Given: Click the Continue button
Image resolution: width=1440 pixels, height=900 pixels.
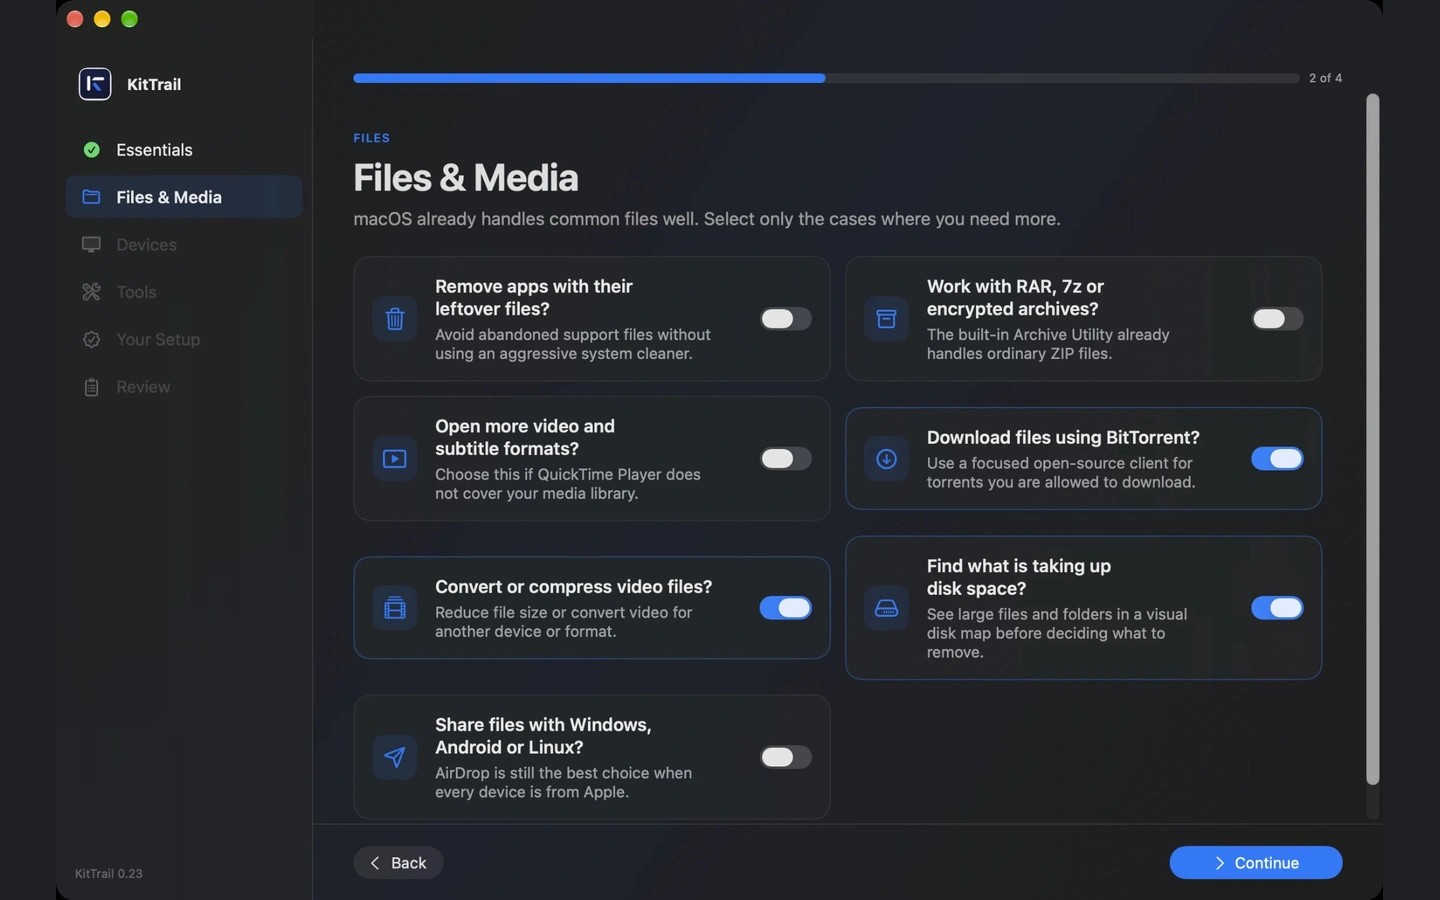Looking at the screenshot, I should tap(1256, 863).
